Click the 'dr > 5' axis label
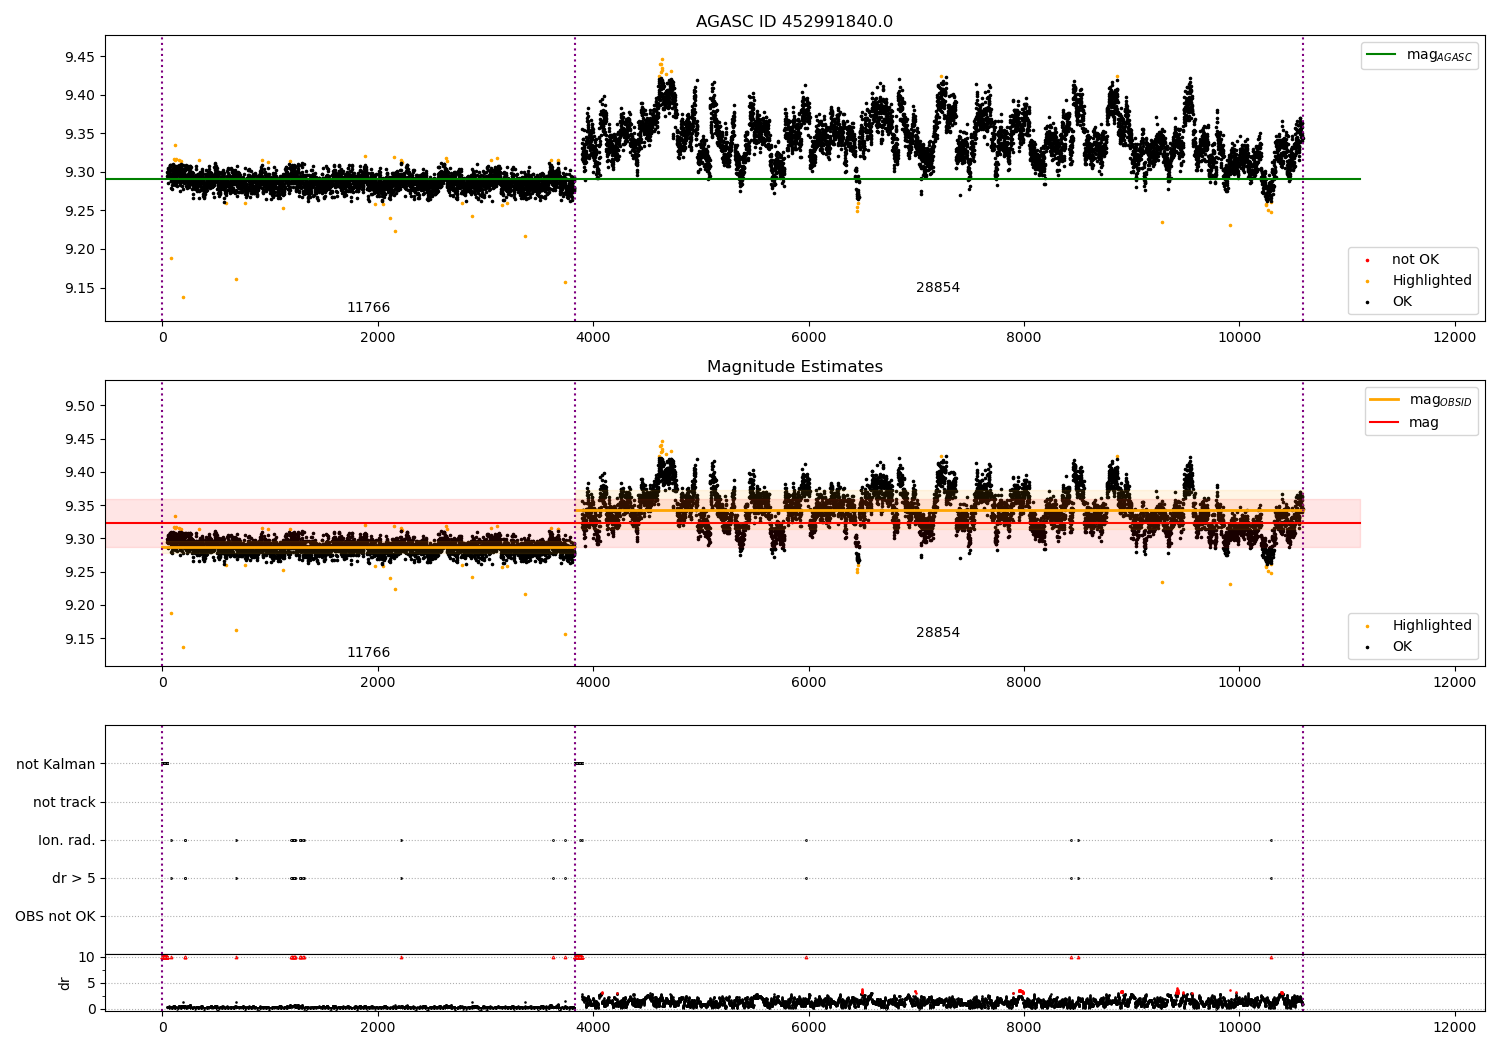Screen dimensions: 1500x1050 point(74,879)
